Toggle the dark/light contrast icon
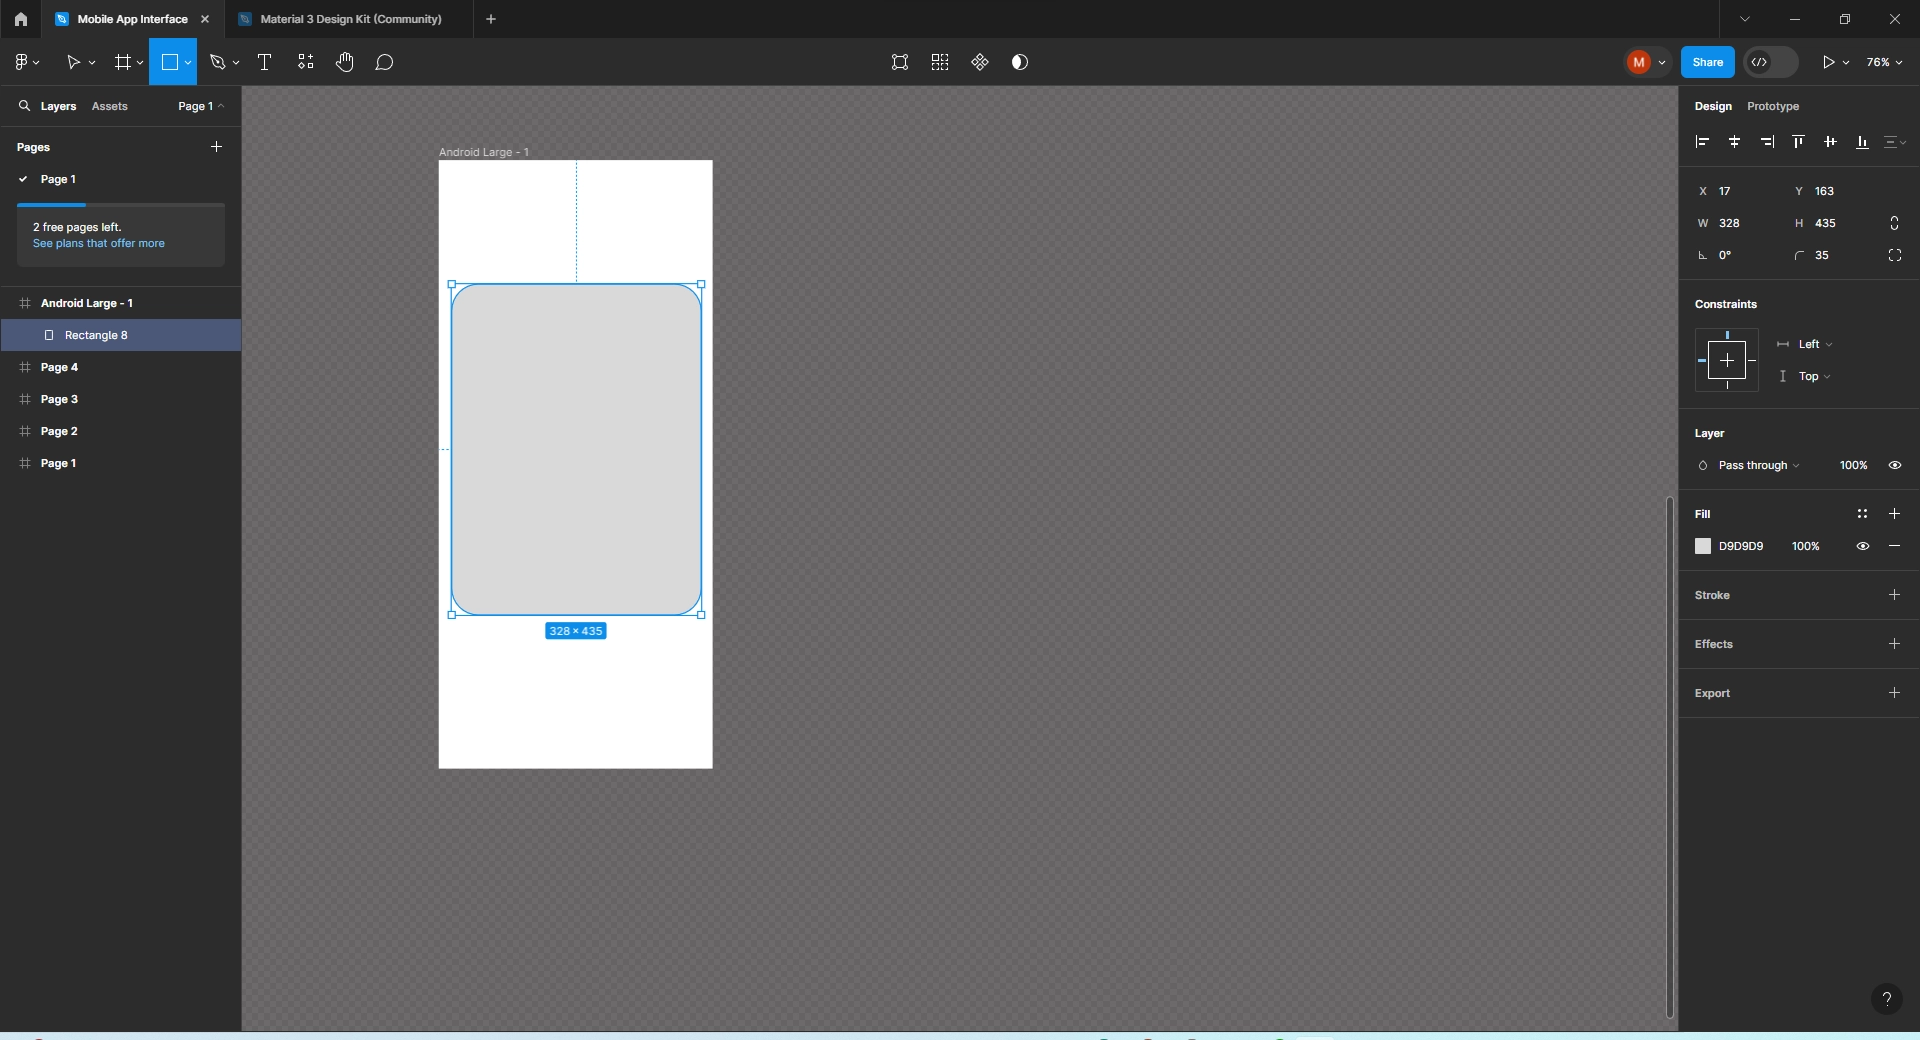Screen dimensions: 1920x1040 click(x=1020, y=62)
